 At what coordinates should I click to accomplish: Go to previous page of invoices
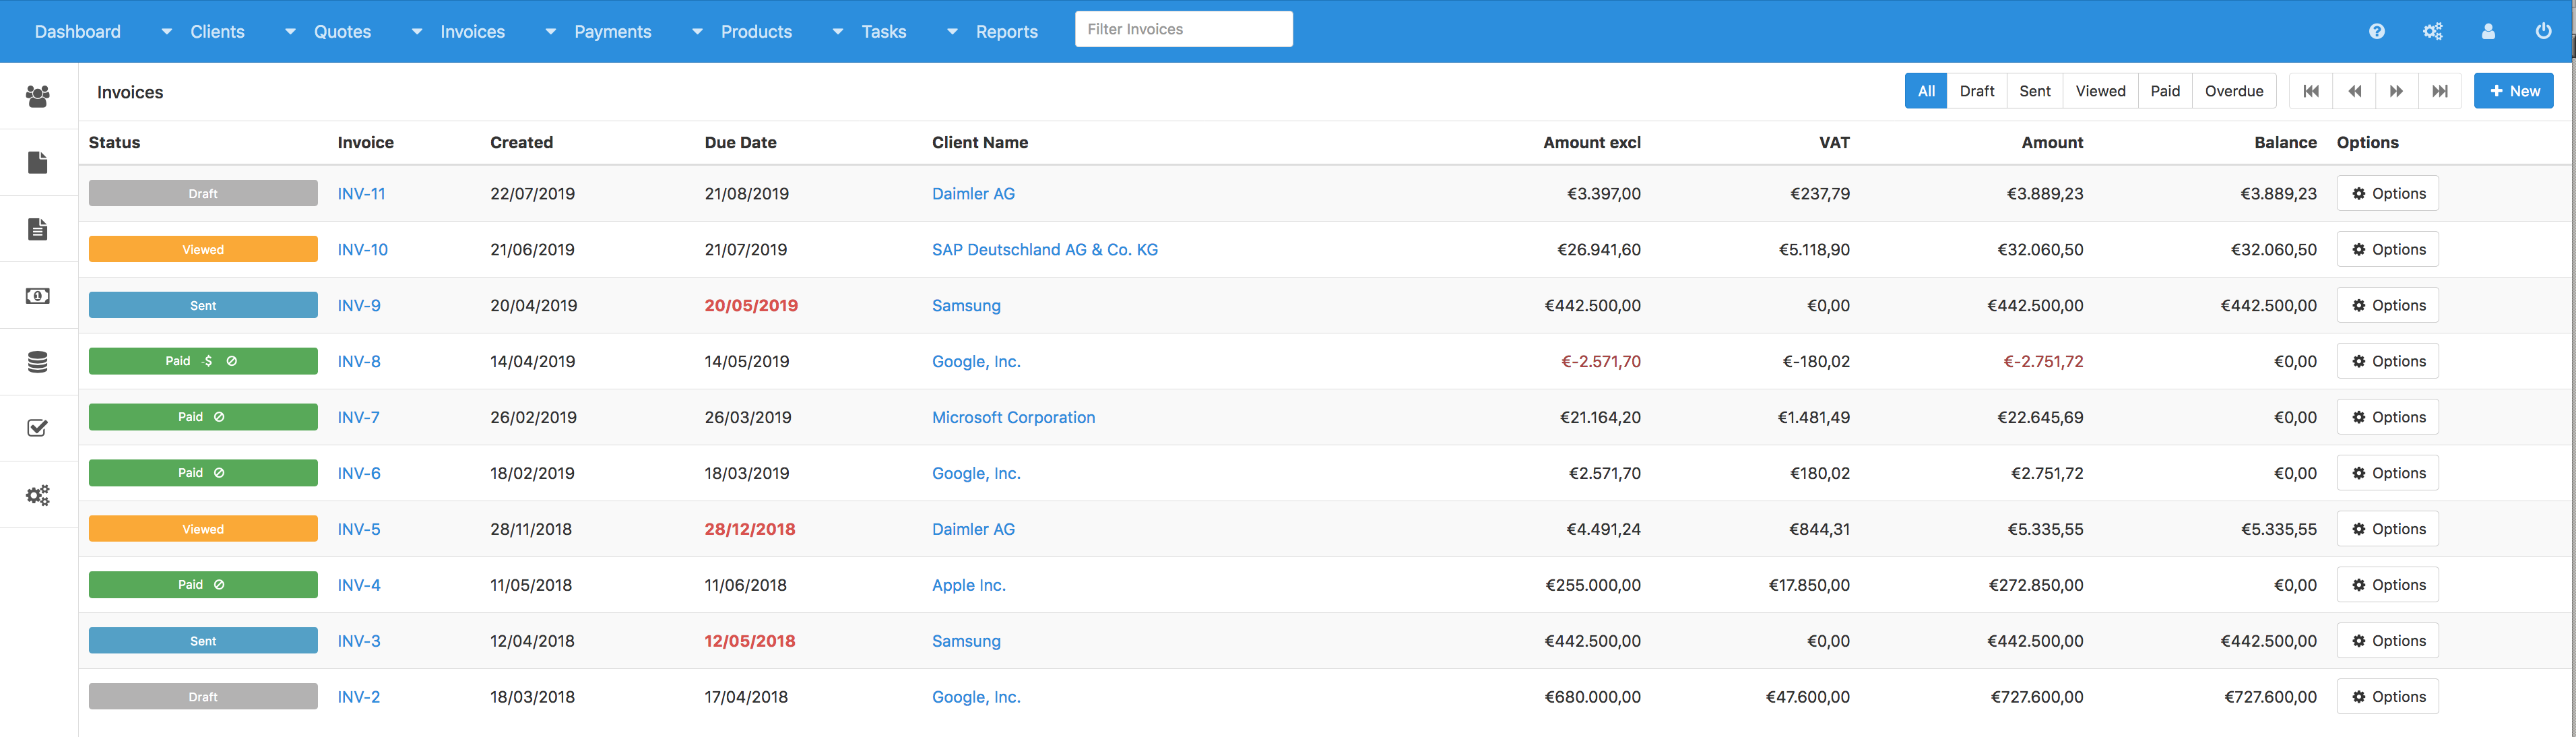(x=2355, y=91)
